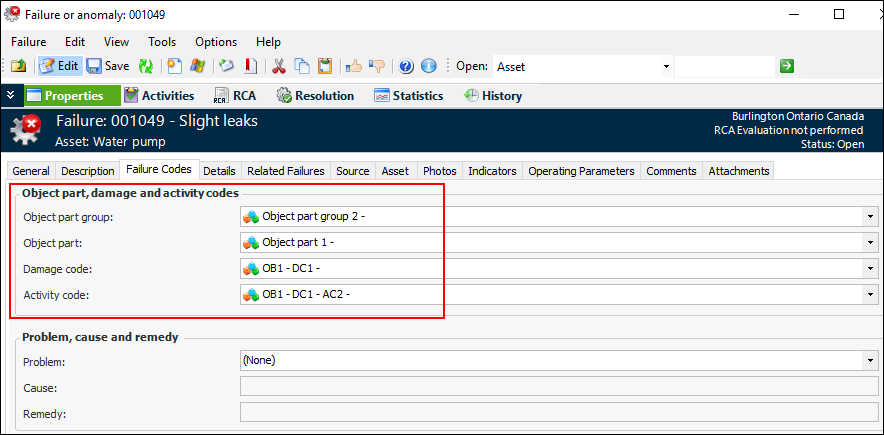The image size is (884, 435).
Task: Click the Cause field
Action: [559, 388]
